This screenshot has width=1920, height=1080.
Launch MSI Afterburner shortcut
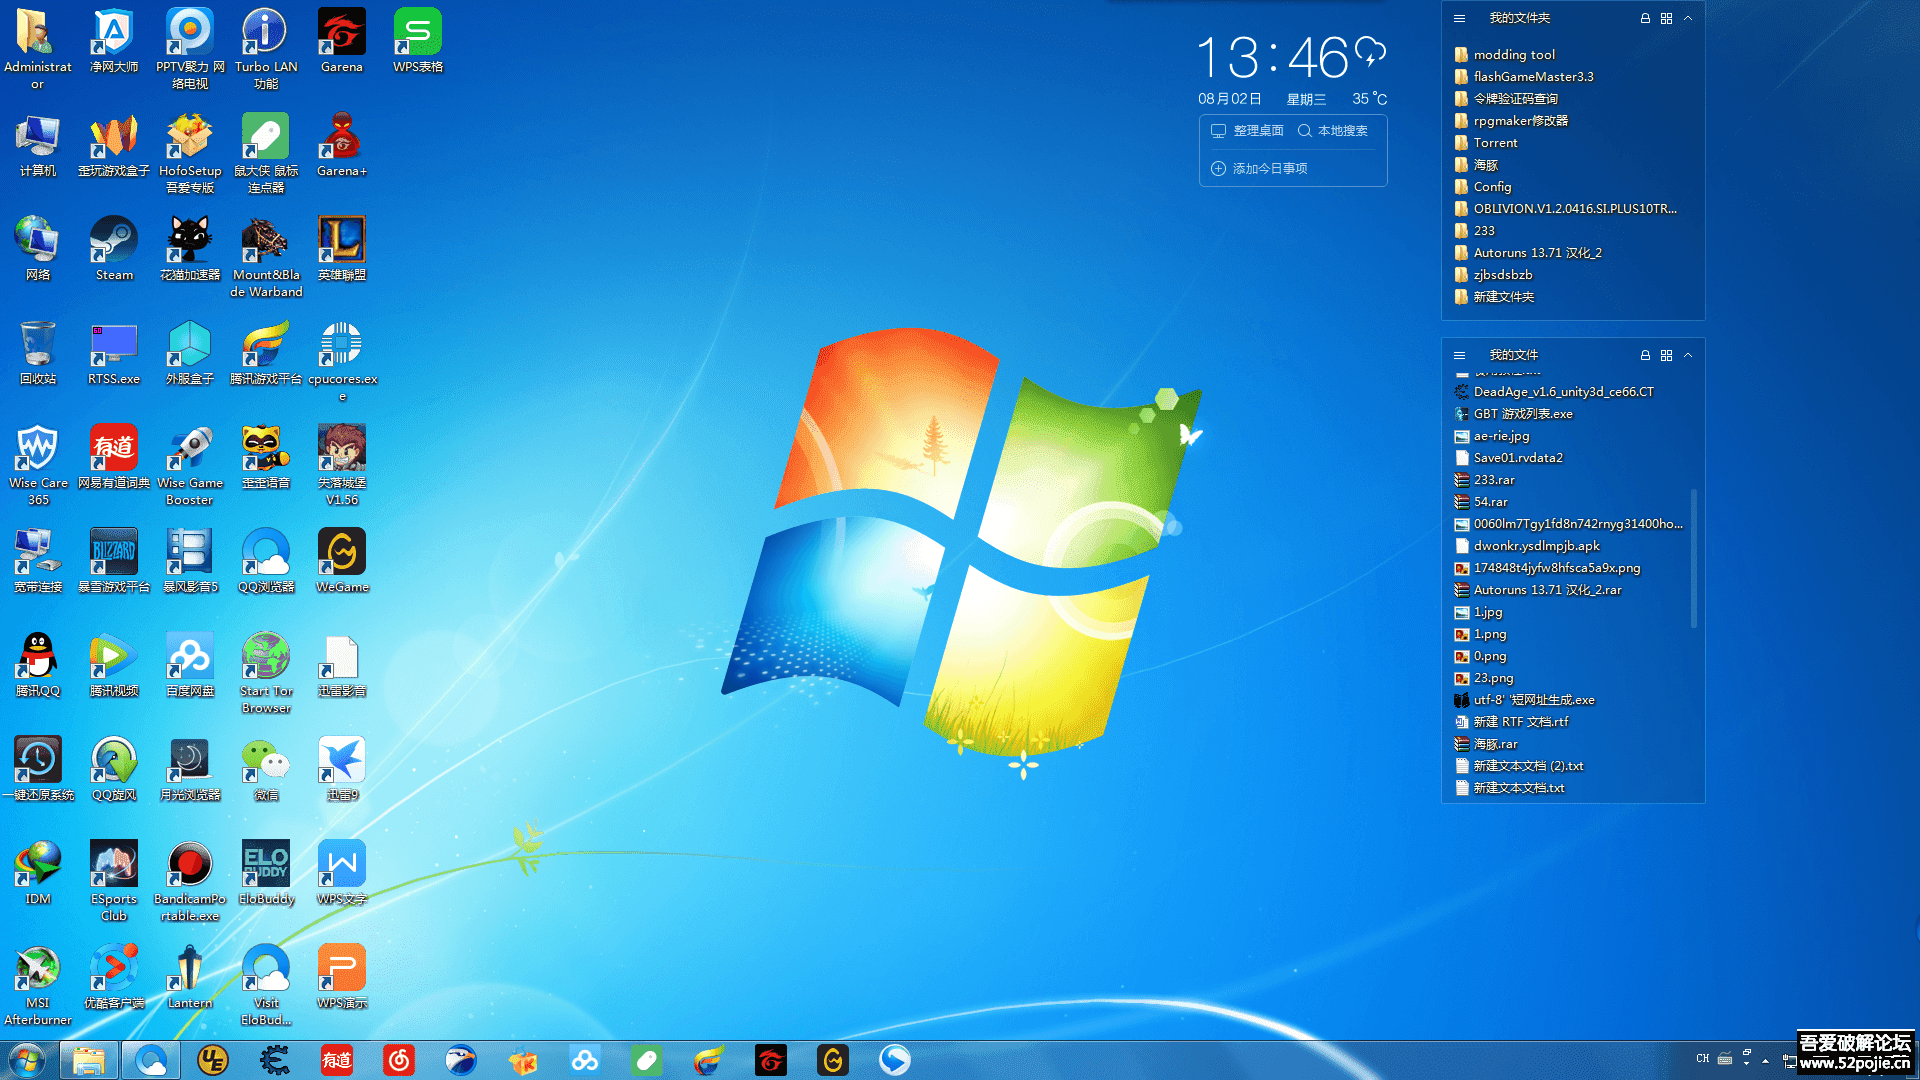tap(38, 985)
